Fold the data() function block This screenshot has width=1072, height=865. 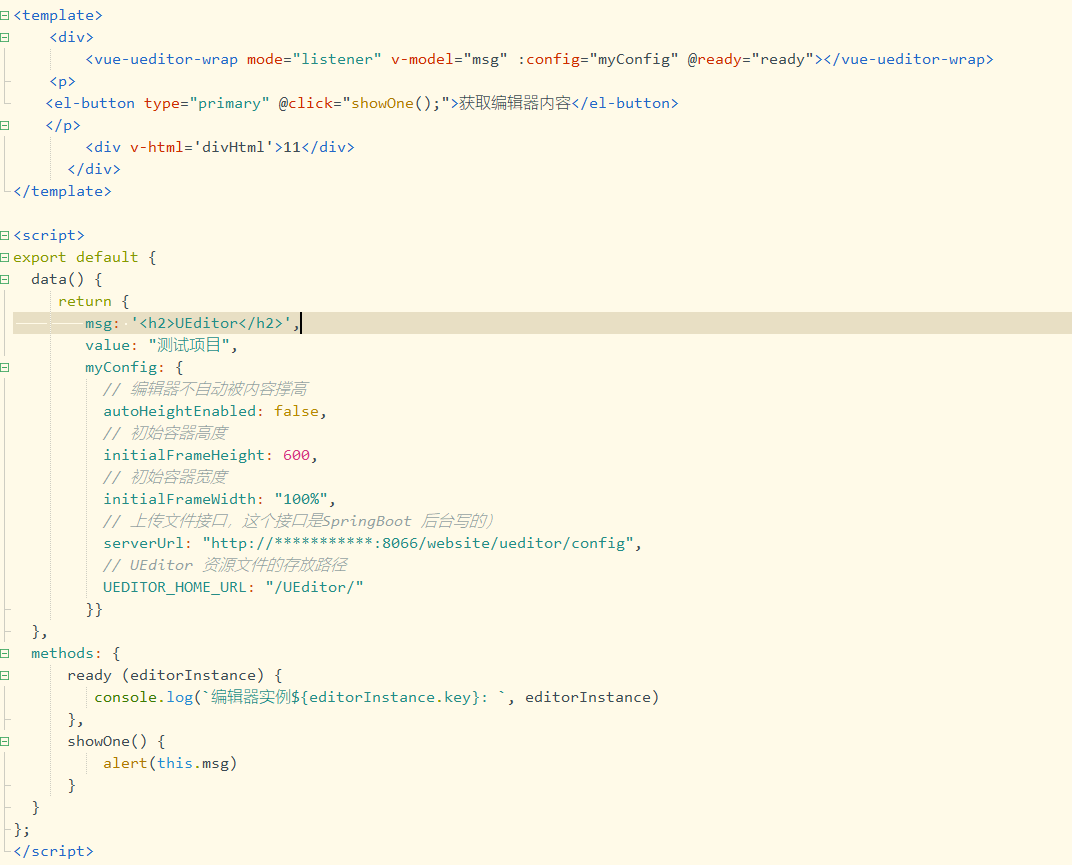coord(5,279)
